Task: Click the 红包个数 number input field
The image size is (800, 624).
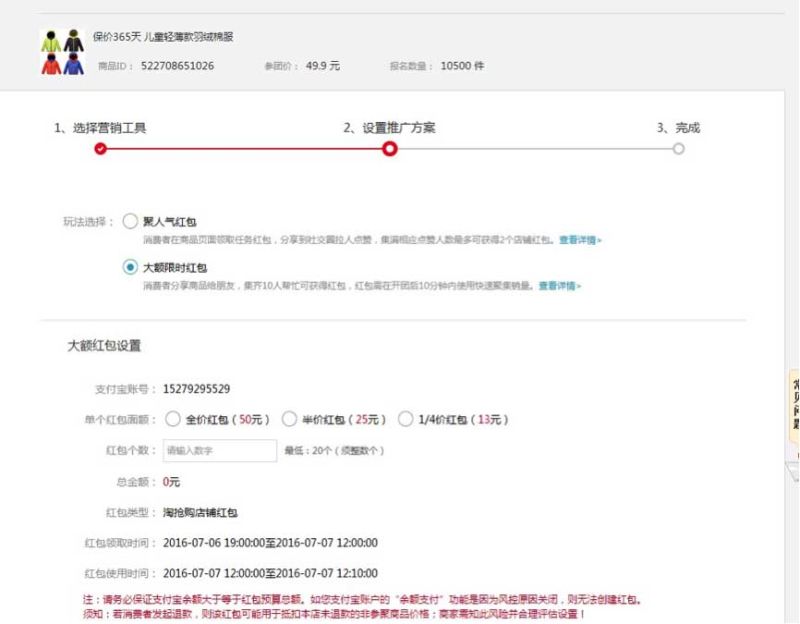Action: (x=218, y=451)
